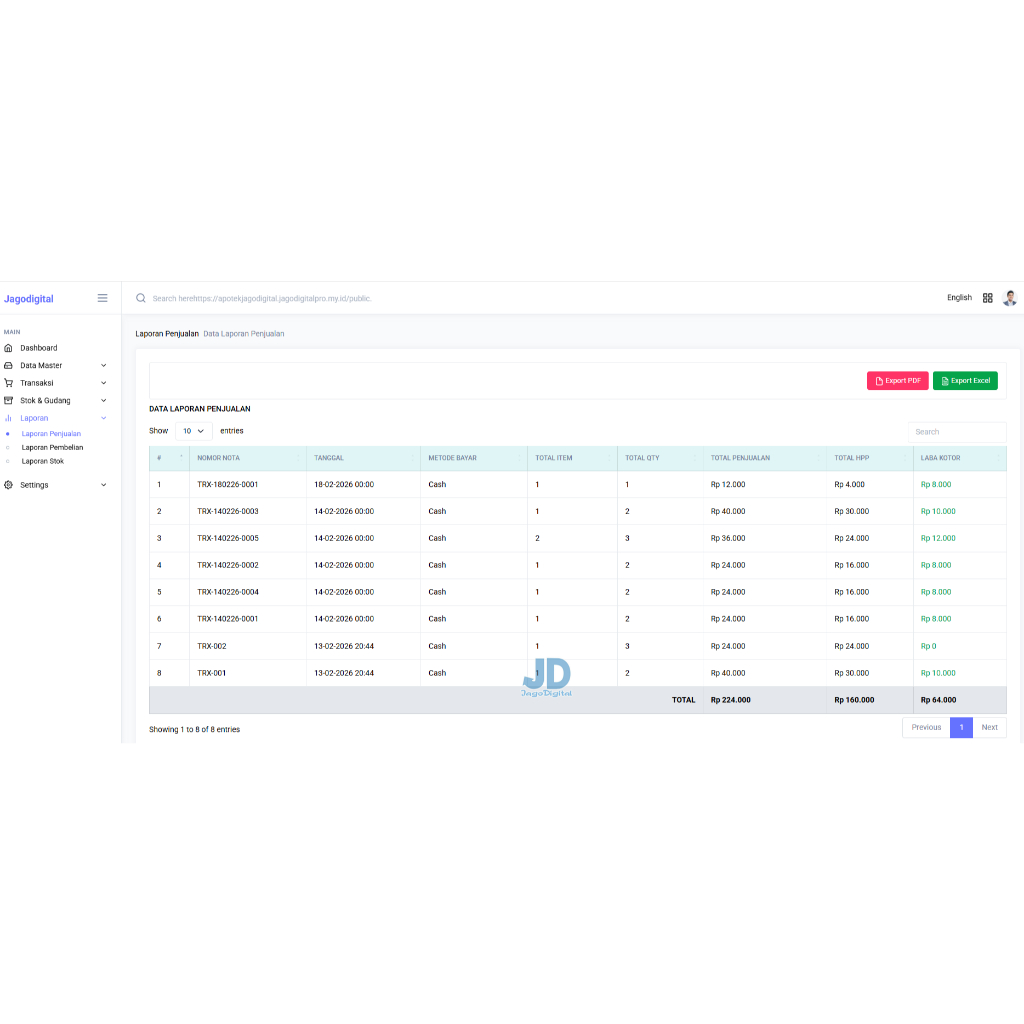The width and height of the screenshot is (1024, 1024).
Task: Select Laporan Penjualan submenu
Action: 51,434
